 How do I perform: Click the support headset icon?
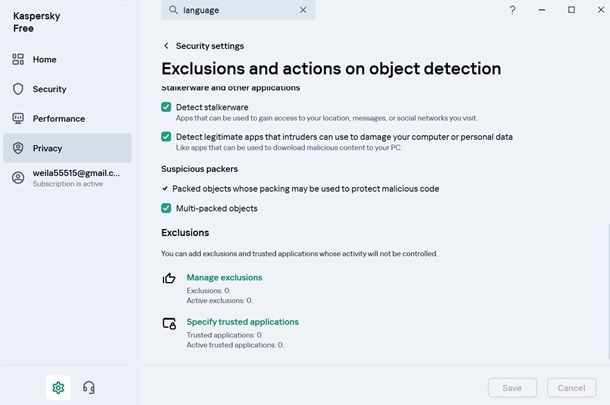89,387
